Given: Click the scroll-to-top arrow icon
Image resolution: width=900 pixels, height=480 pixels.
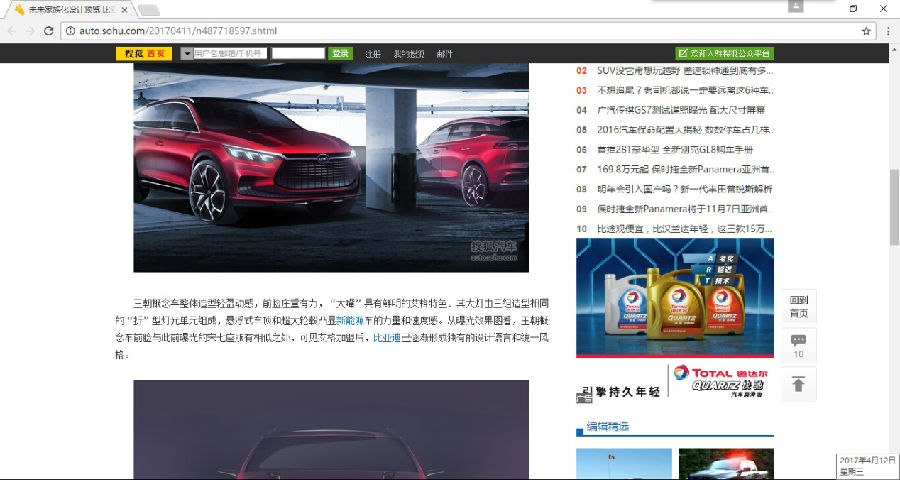Looking at the screenshot, I should click(x=798, y=384).
